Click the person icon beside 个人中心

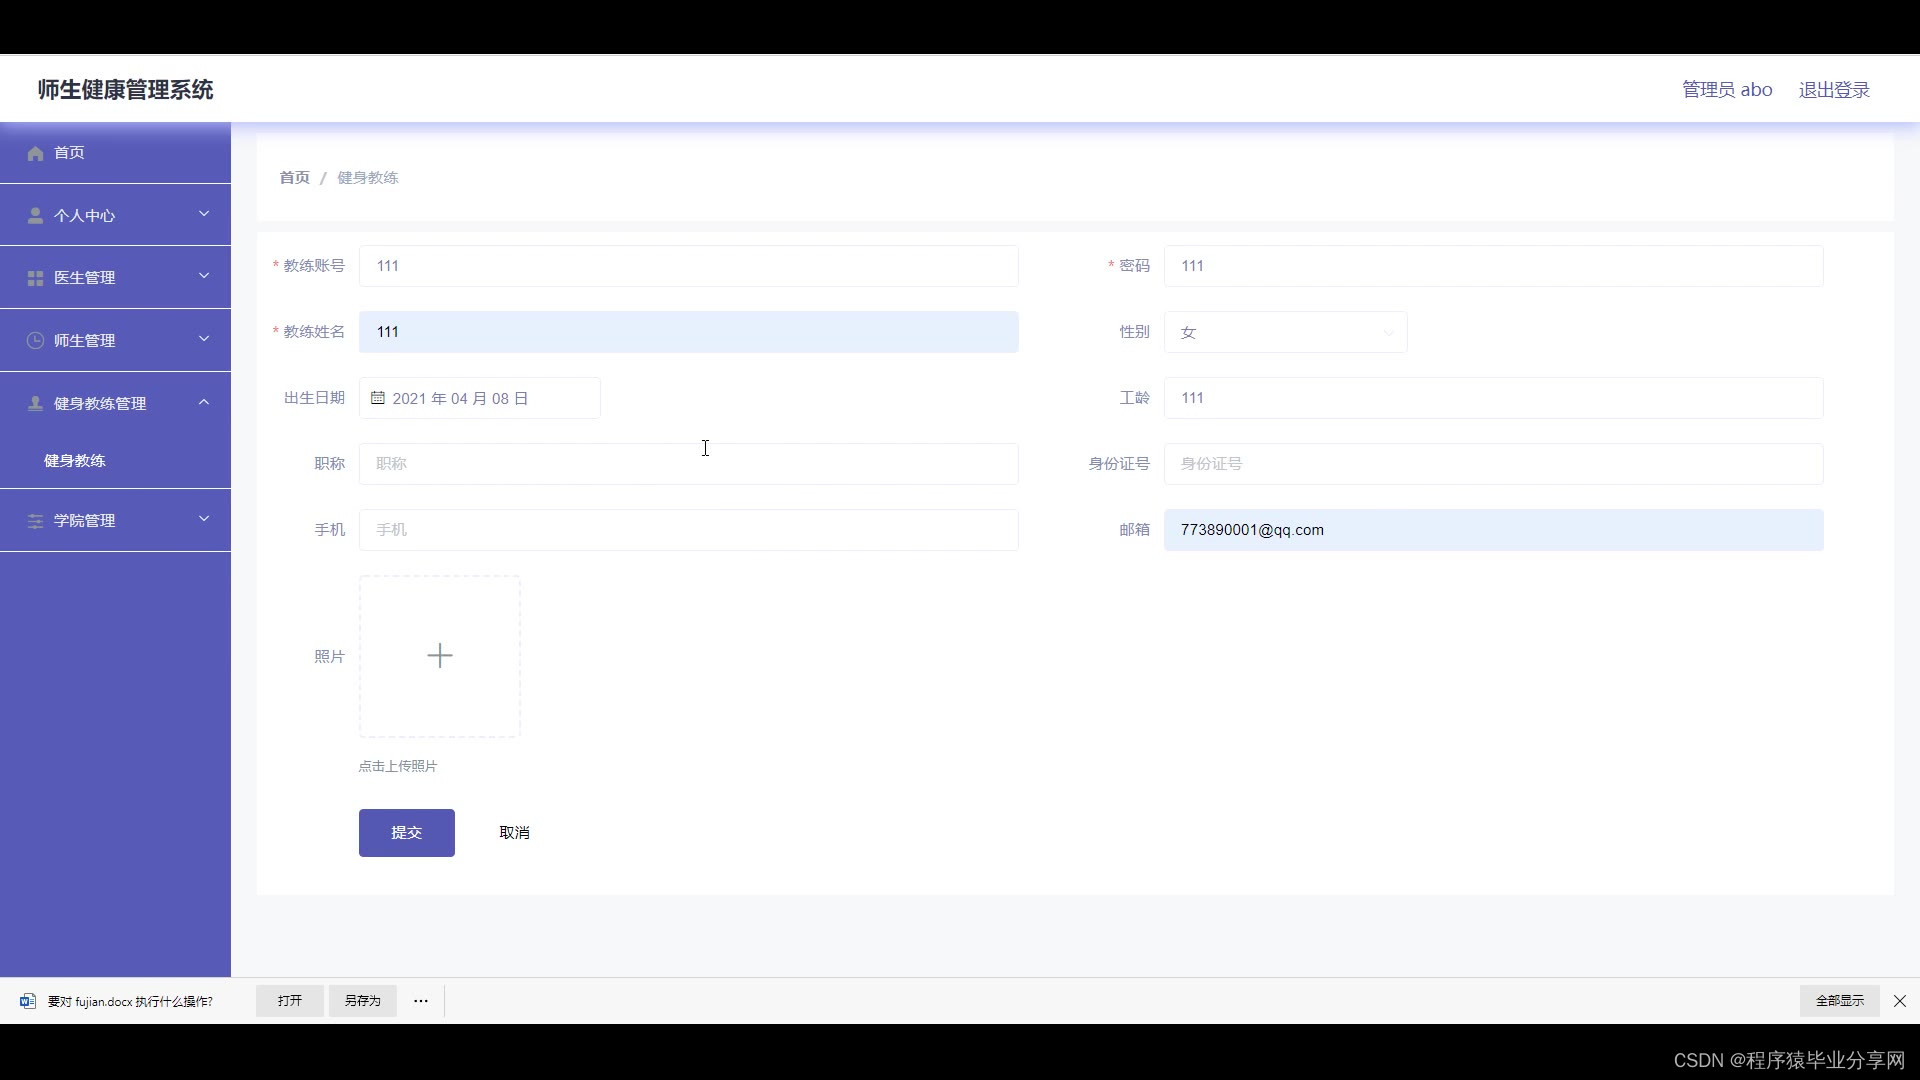click(35, 216)
